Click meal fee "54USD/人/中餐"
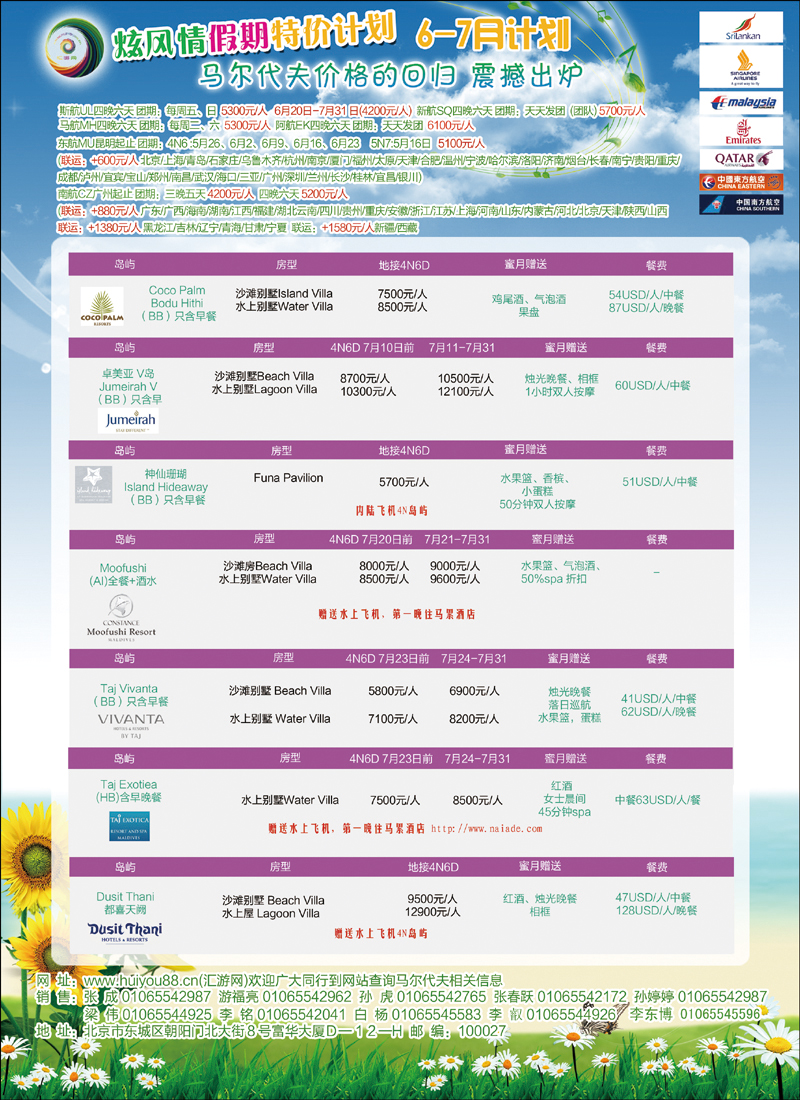The image size is (800, 1100). click(x=646, y=295)
